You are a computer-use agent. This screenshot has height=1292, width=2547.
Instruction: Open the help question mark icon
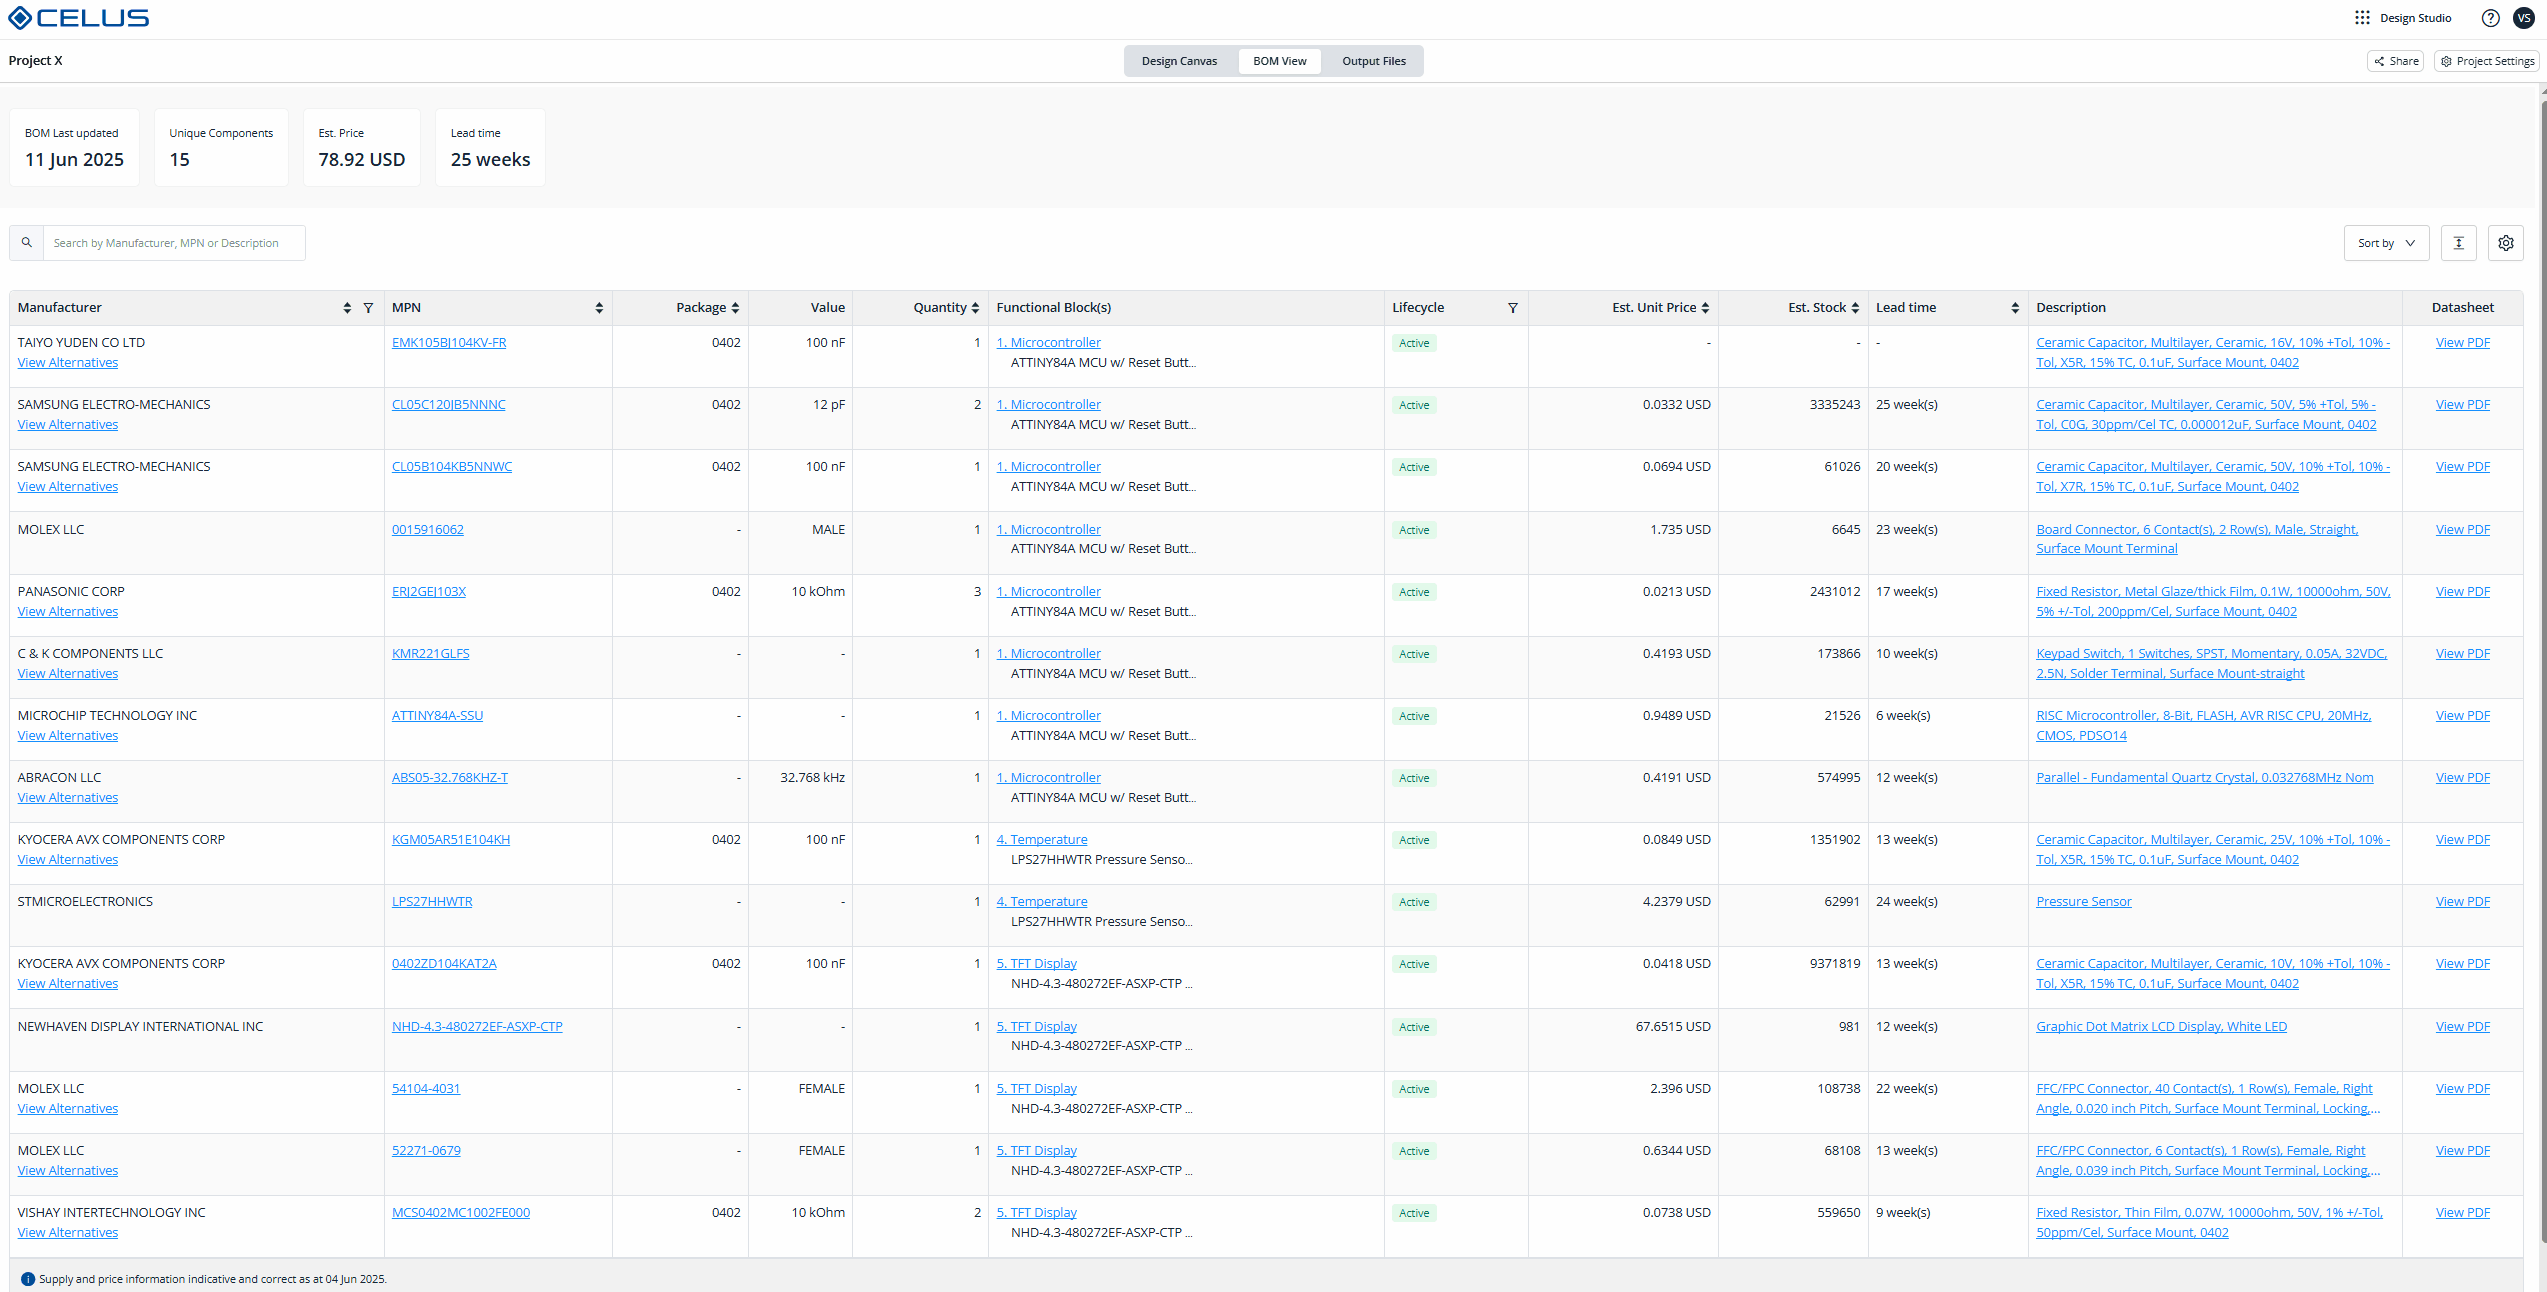click(x=2489, y=18)
